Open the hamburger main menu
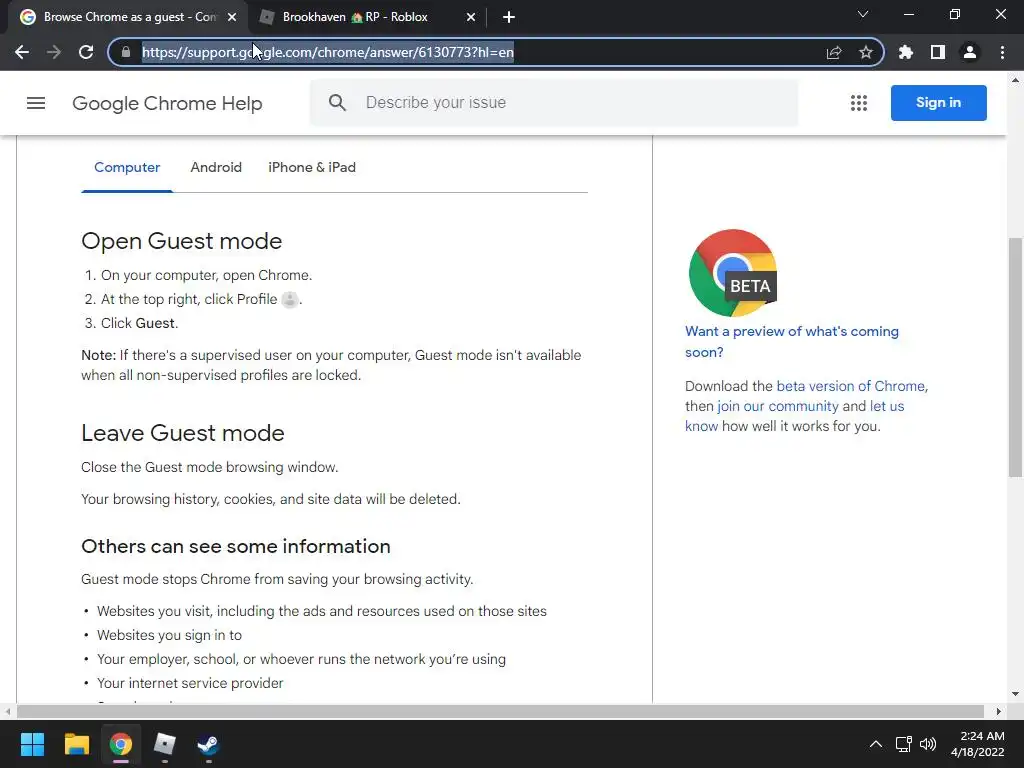This screenshot has width=1024, height=768. coord(36,103)
